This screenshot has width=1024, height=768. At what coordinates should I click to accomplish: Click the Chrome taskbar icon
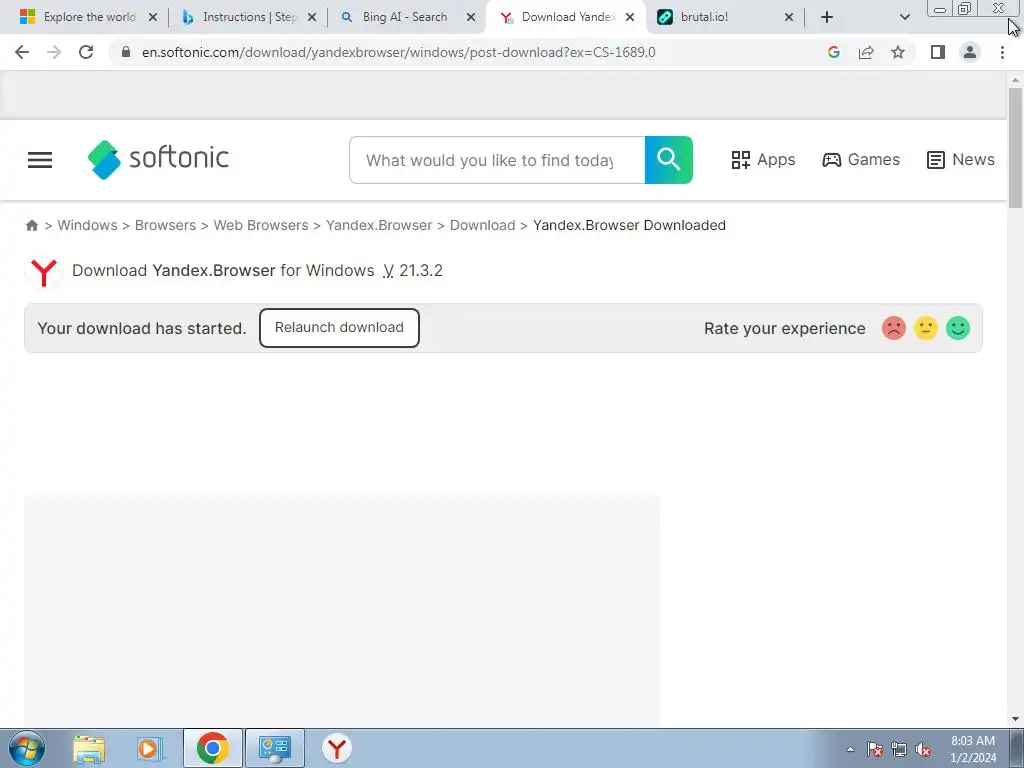click(212, 748)
